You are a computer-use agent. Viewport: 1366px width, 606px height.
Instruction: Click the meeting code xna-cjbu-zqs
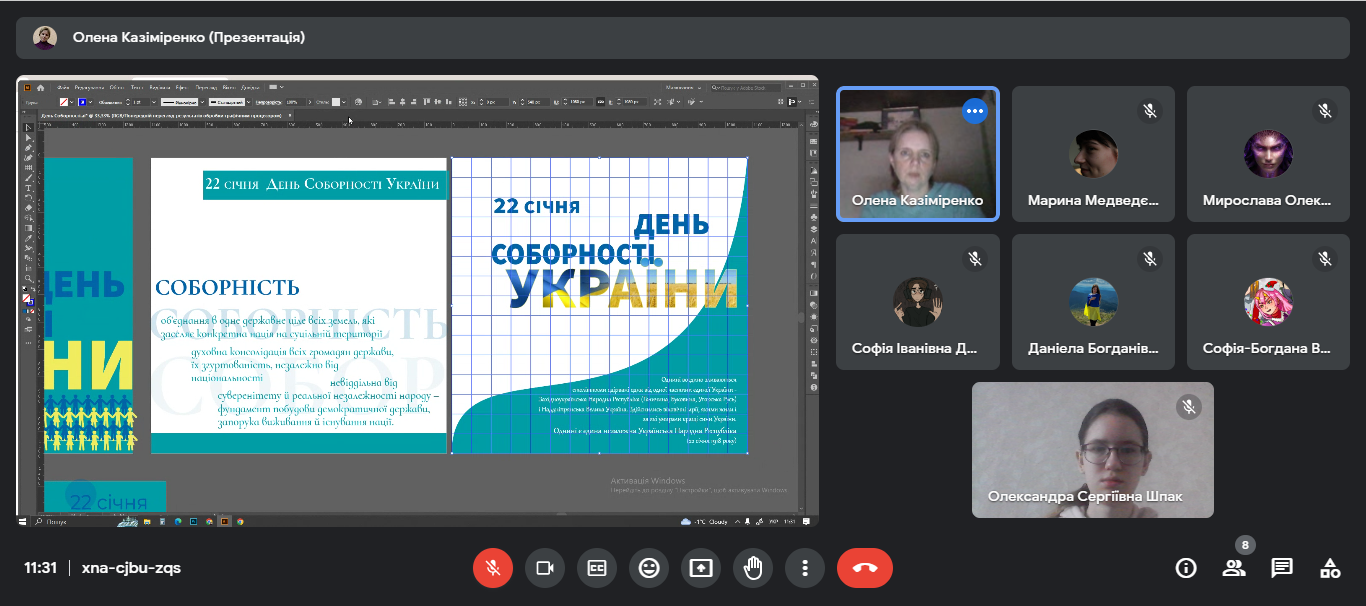click(x=131, y=568)
